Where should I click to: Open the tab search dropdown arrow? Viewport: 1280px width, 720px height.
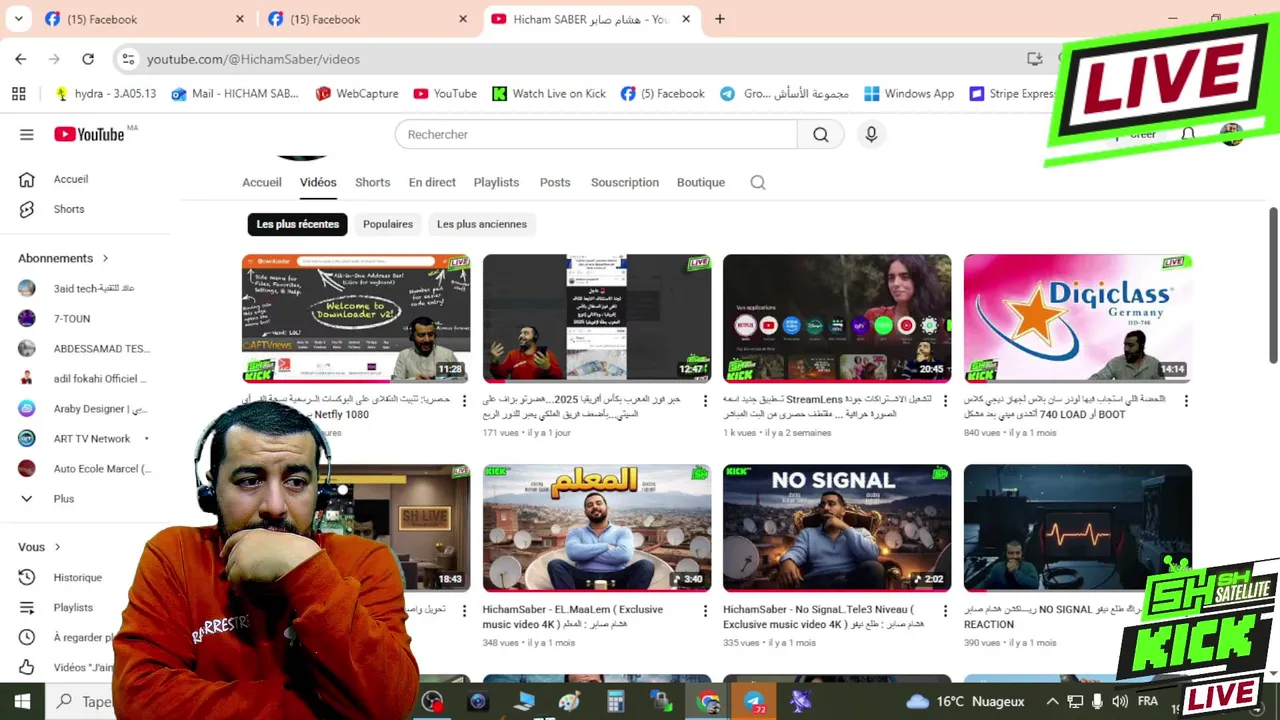tap(18, 19)
